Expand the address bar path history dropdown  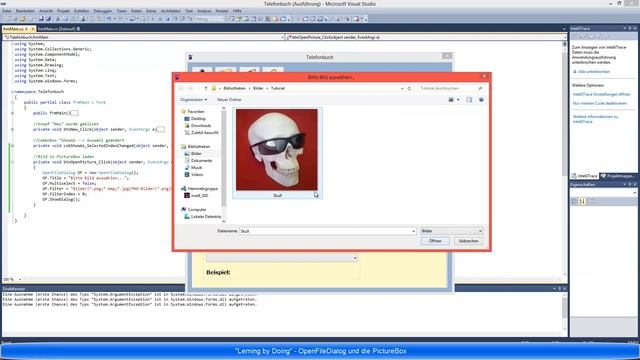(402, 88)
